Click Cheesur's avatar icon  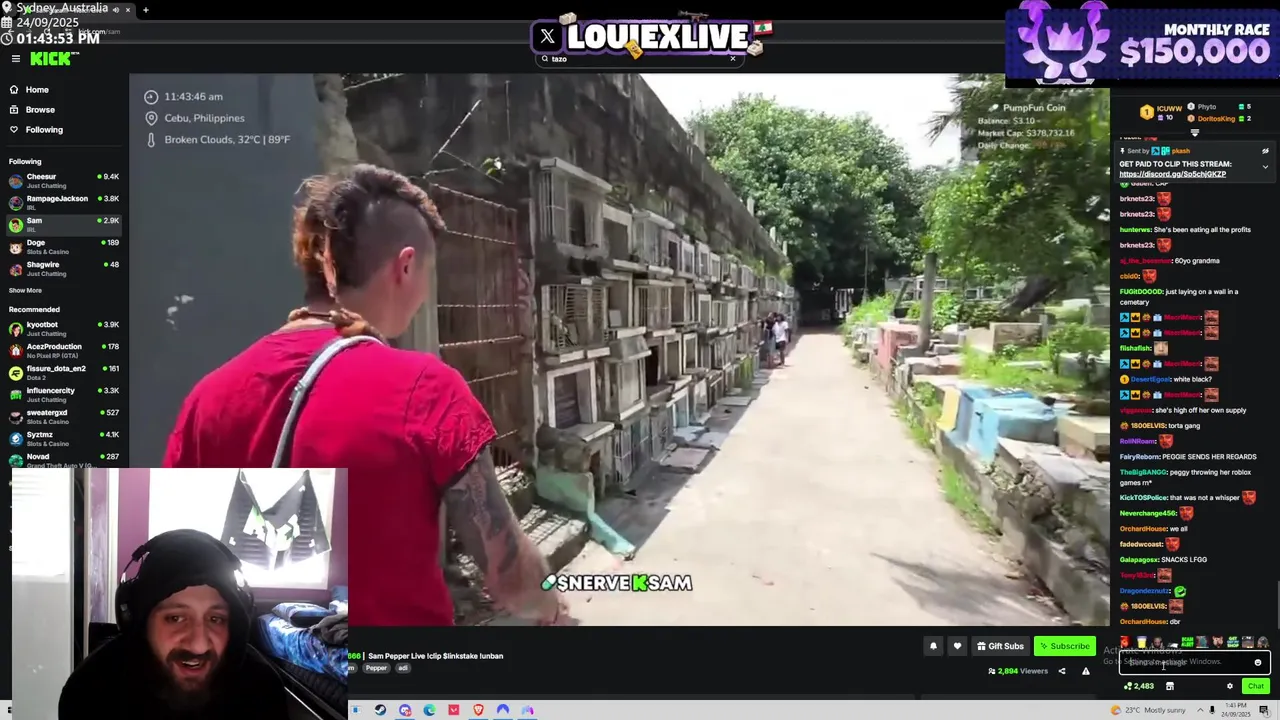[15, 181]
